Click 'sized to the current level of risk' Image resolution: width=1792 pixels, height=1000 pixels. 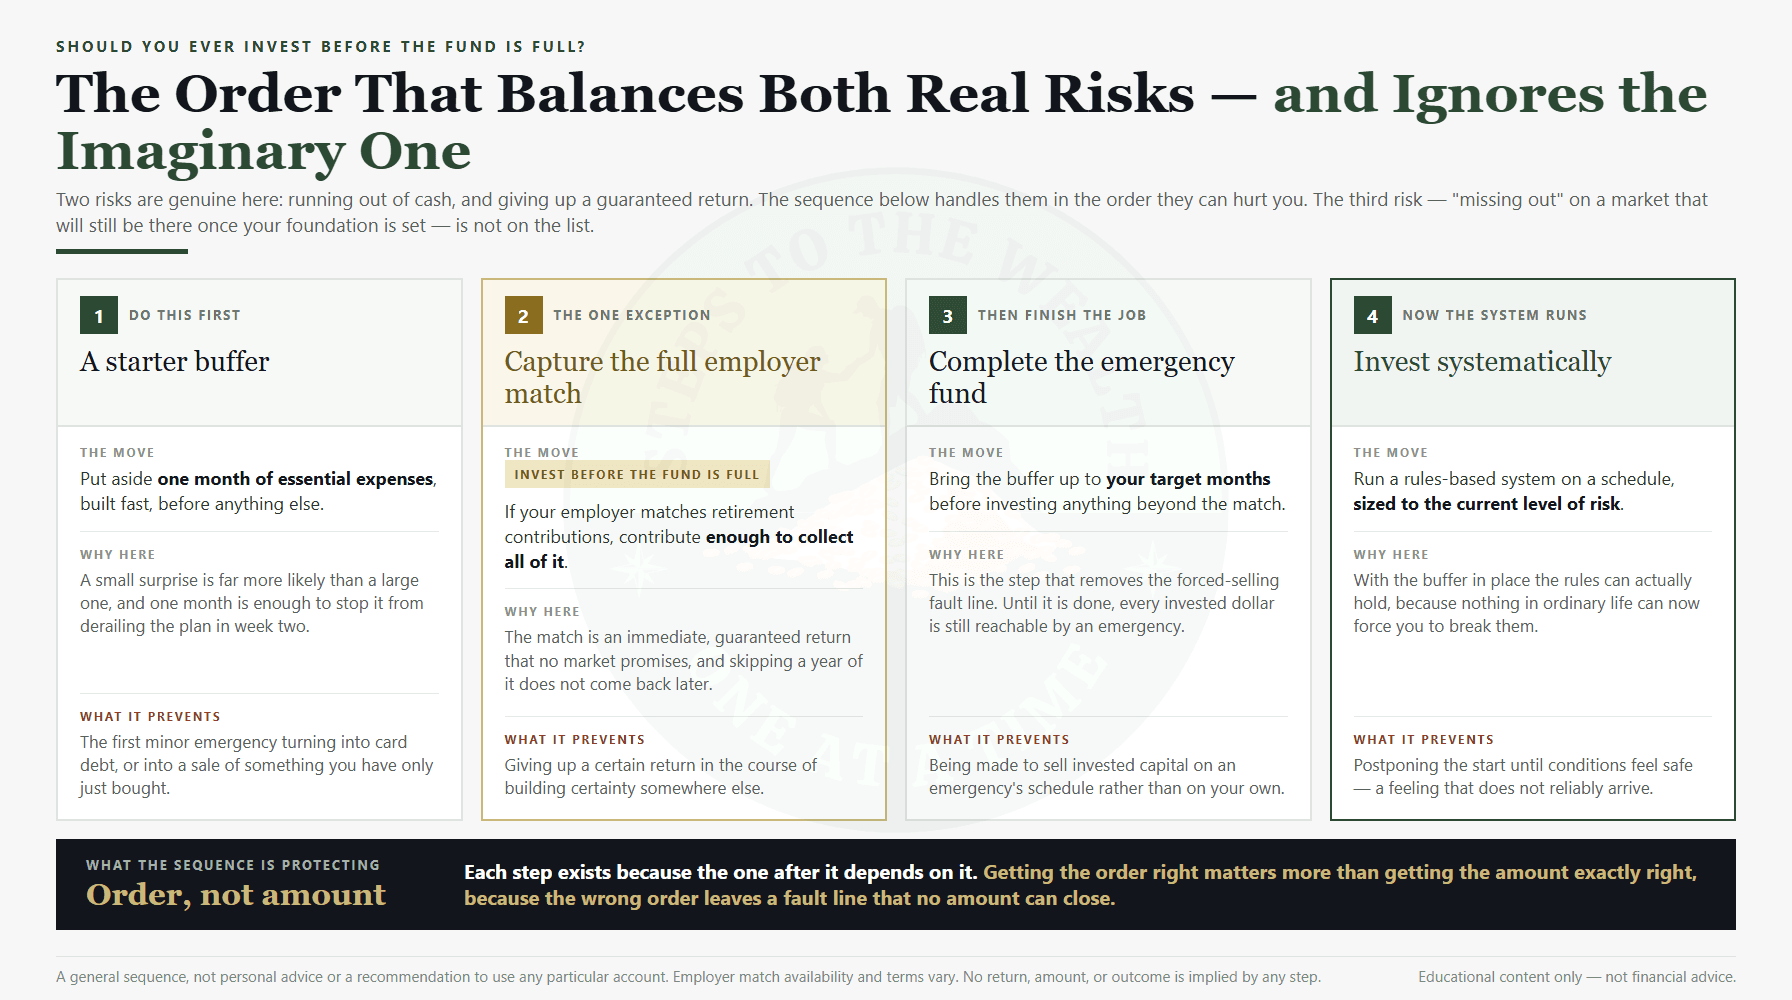pyautogui.click(x=1486, y=504)
